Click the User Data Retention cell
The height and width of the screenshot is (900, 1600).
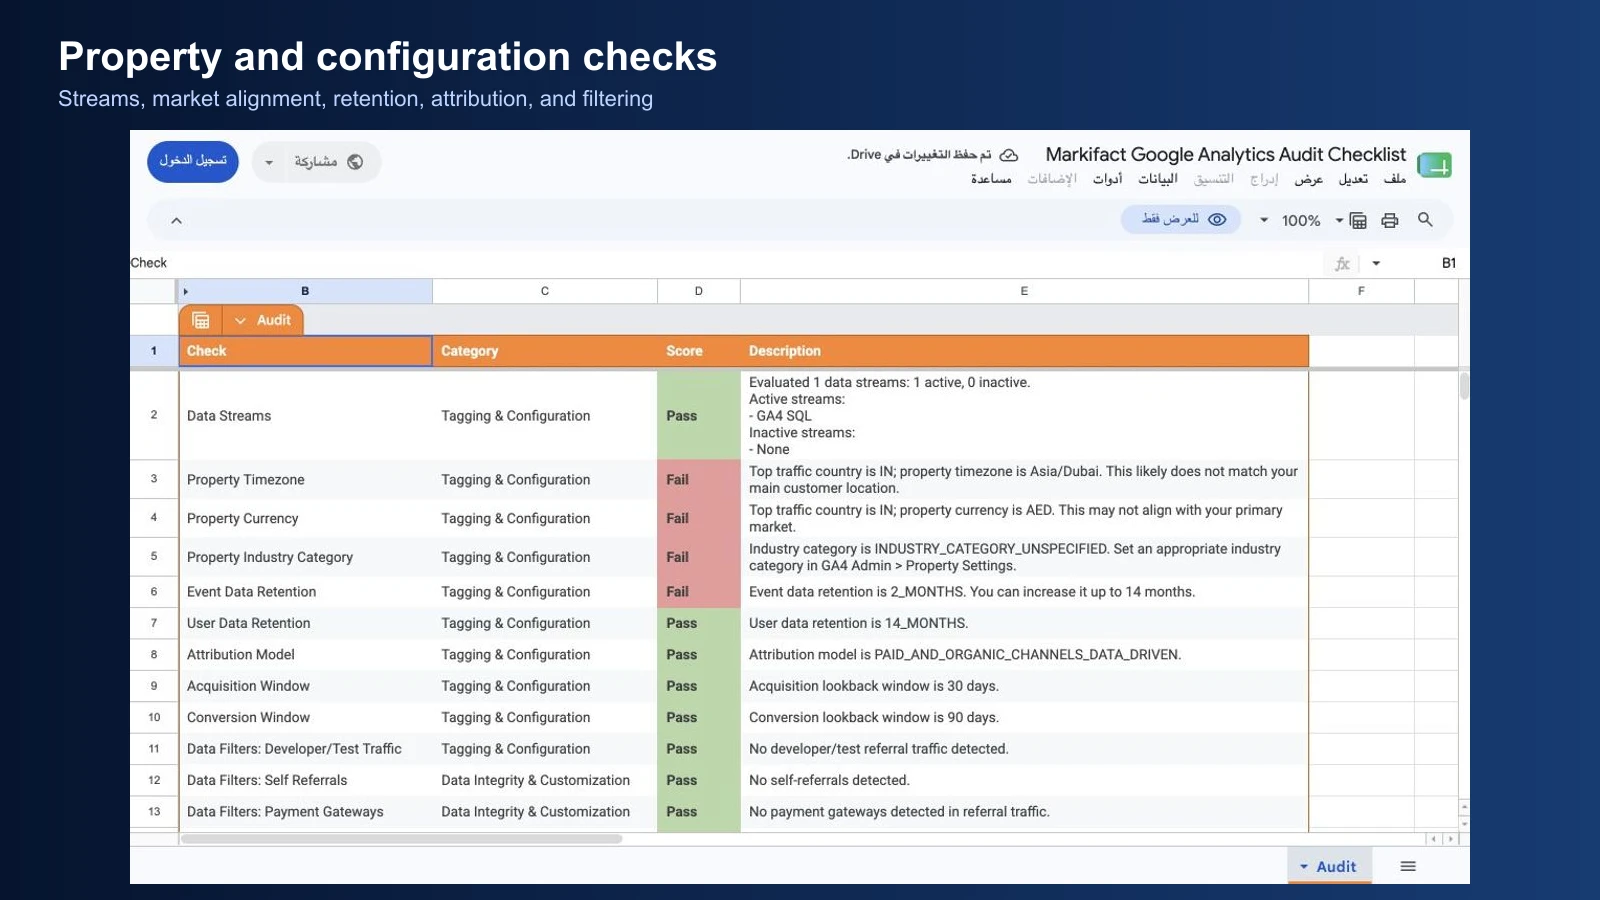tap(305, 623)
